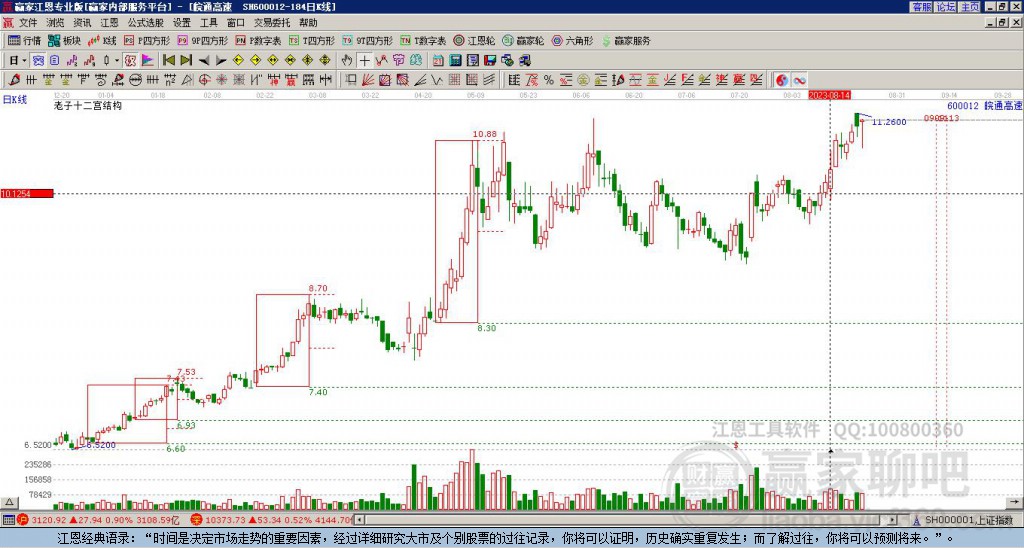Click the 老子十二宫结构 chart label
Screen dimensions: 1024x548
coord(88,106)
